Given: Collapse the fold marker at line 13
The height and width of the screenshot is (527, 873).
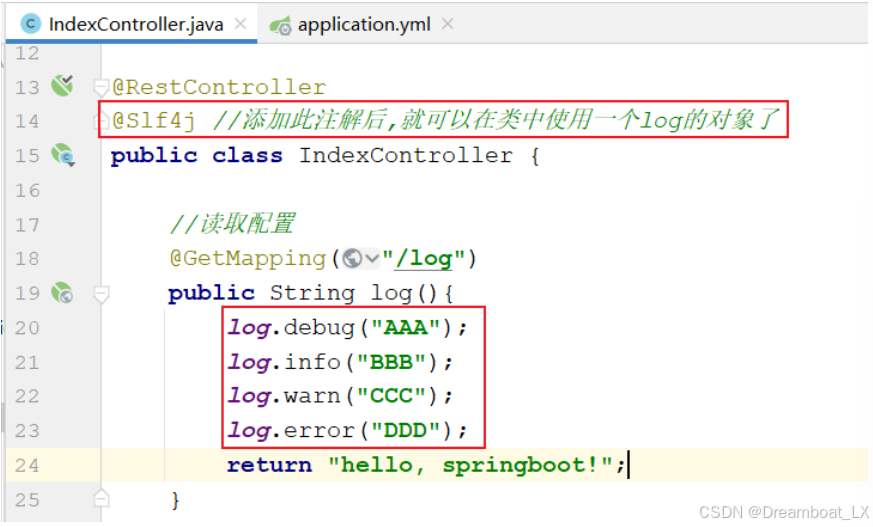Looking at the screenshot, I should click(x=101, y=87).
